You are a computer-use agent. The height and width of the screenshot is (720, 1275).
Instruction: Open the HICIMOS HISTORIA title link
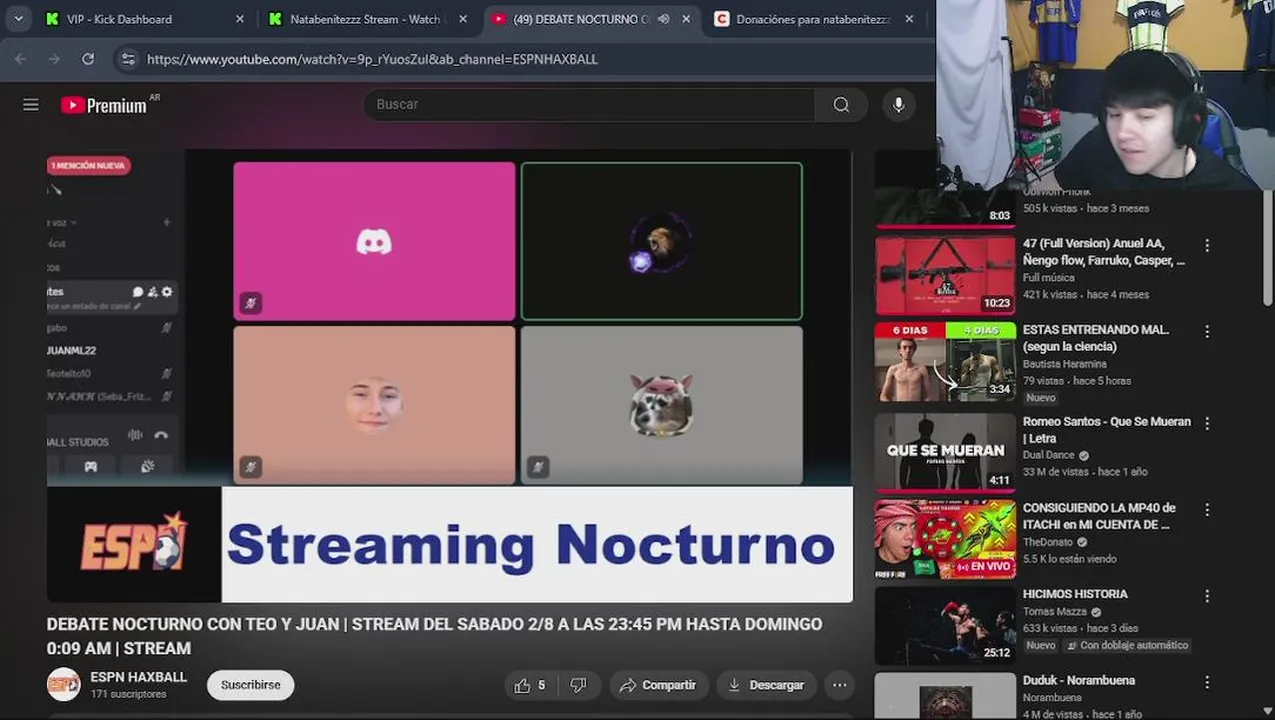(x=1075, y=594)
